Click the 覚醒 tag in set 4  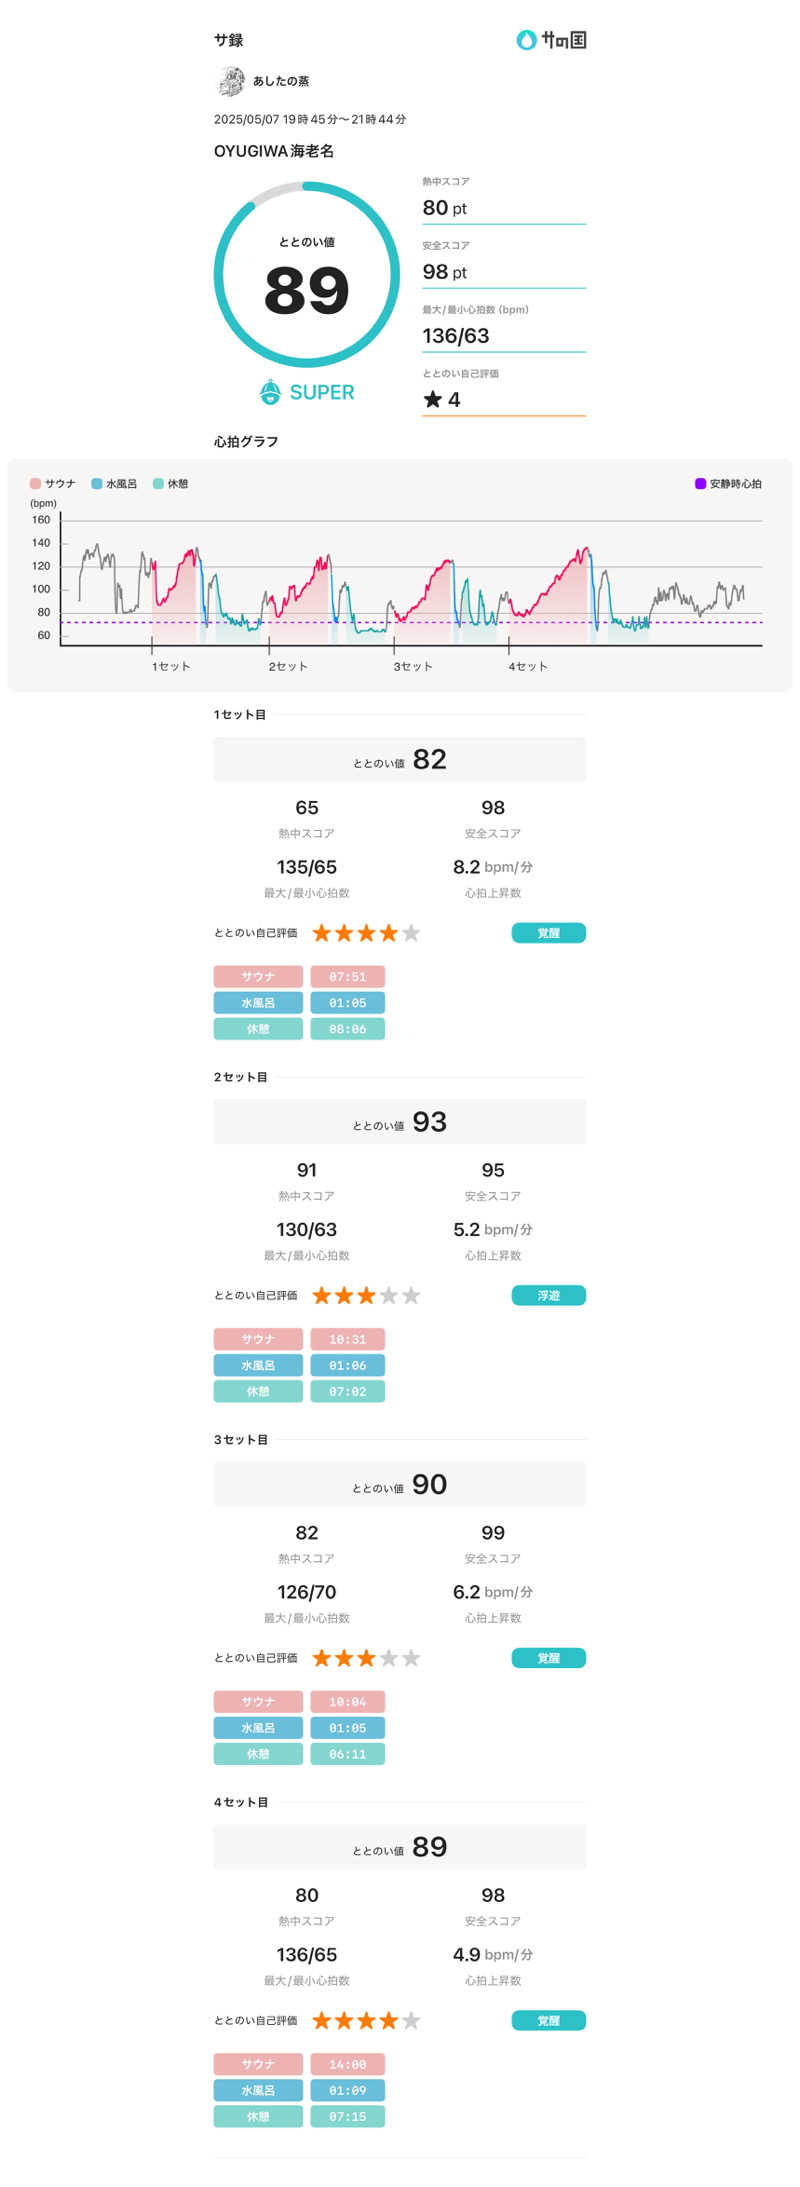pyautogui.click(x=548, y=2020)
